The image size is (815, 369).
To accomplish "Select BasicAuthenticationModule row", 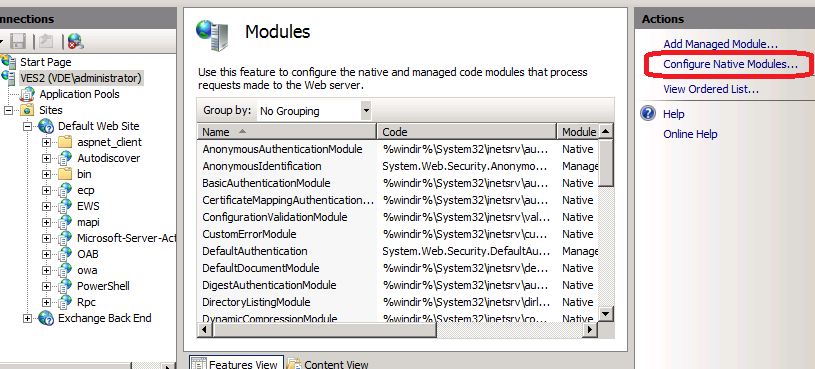I will 398,183.
